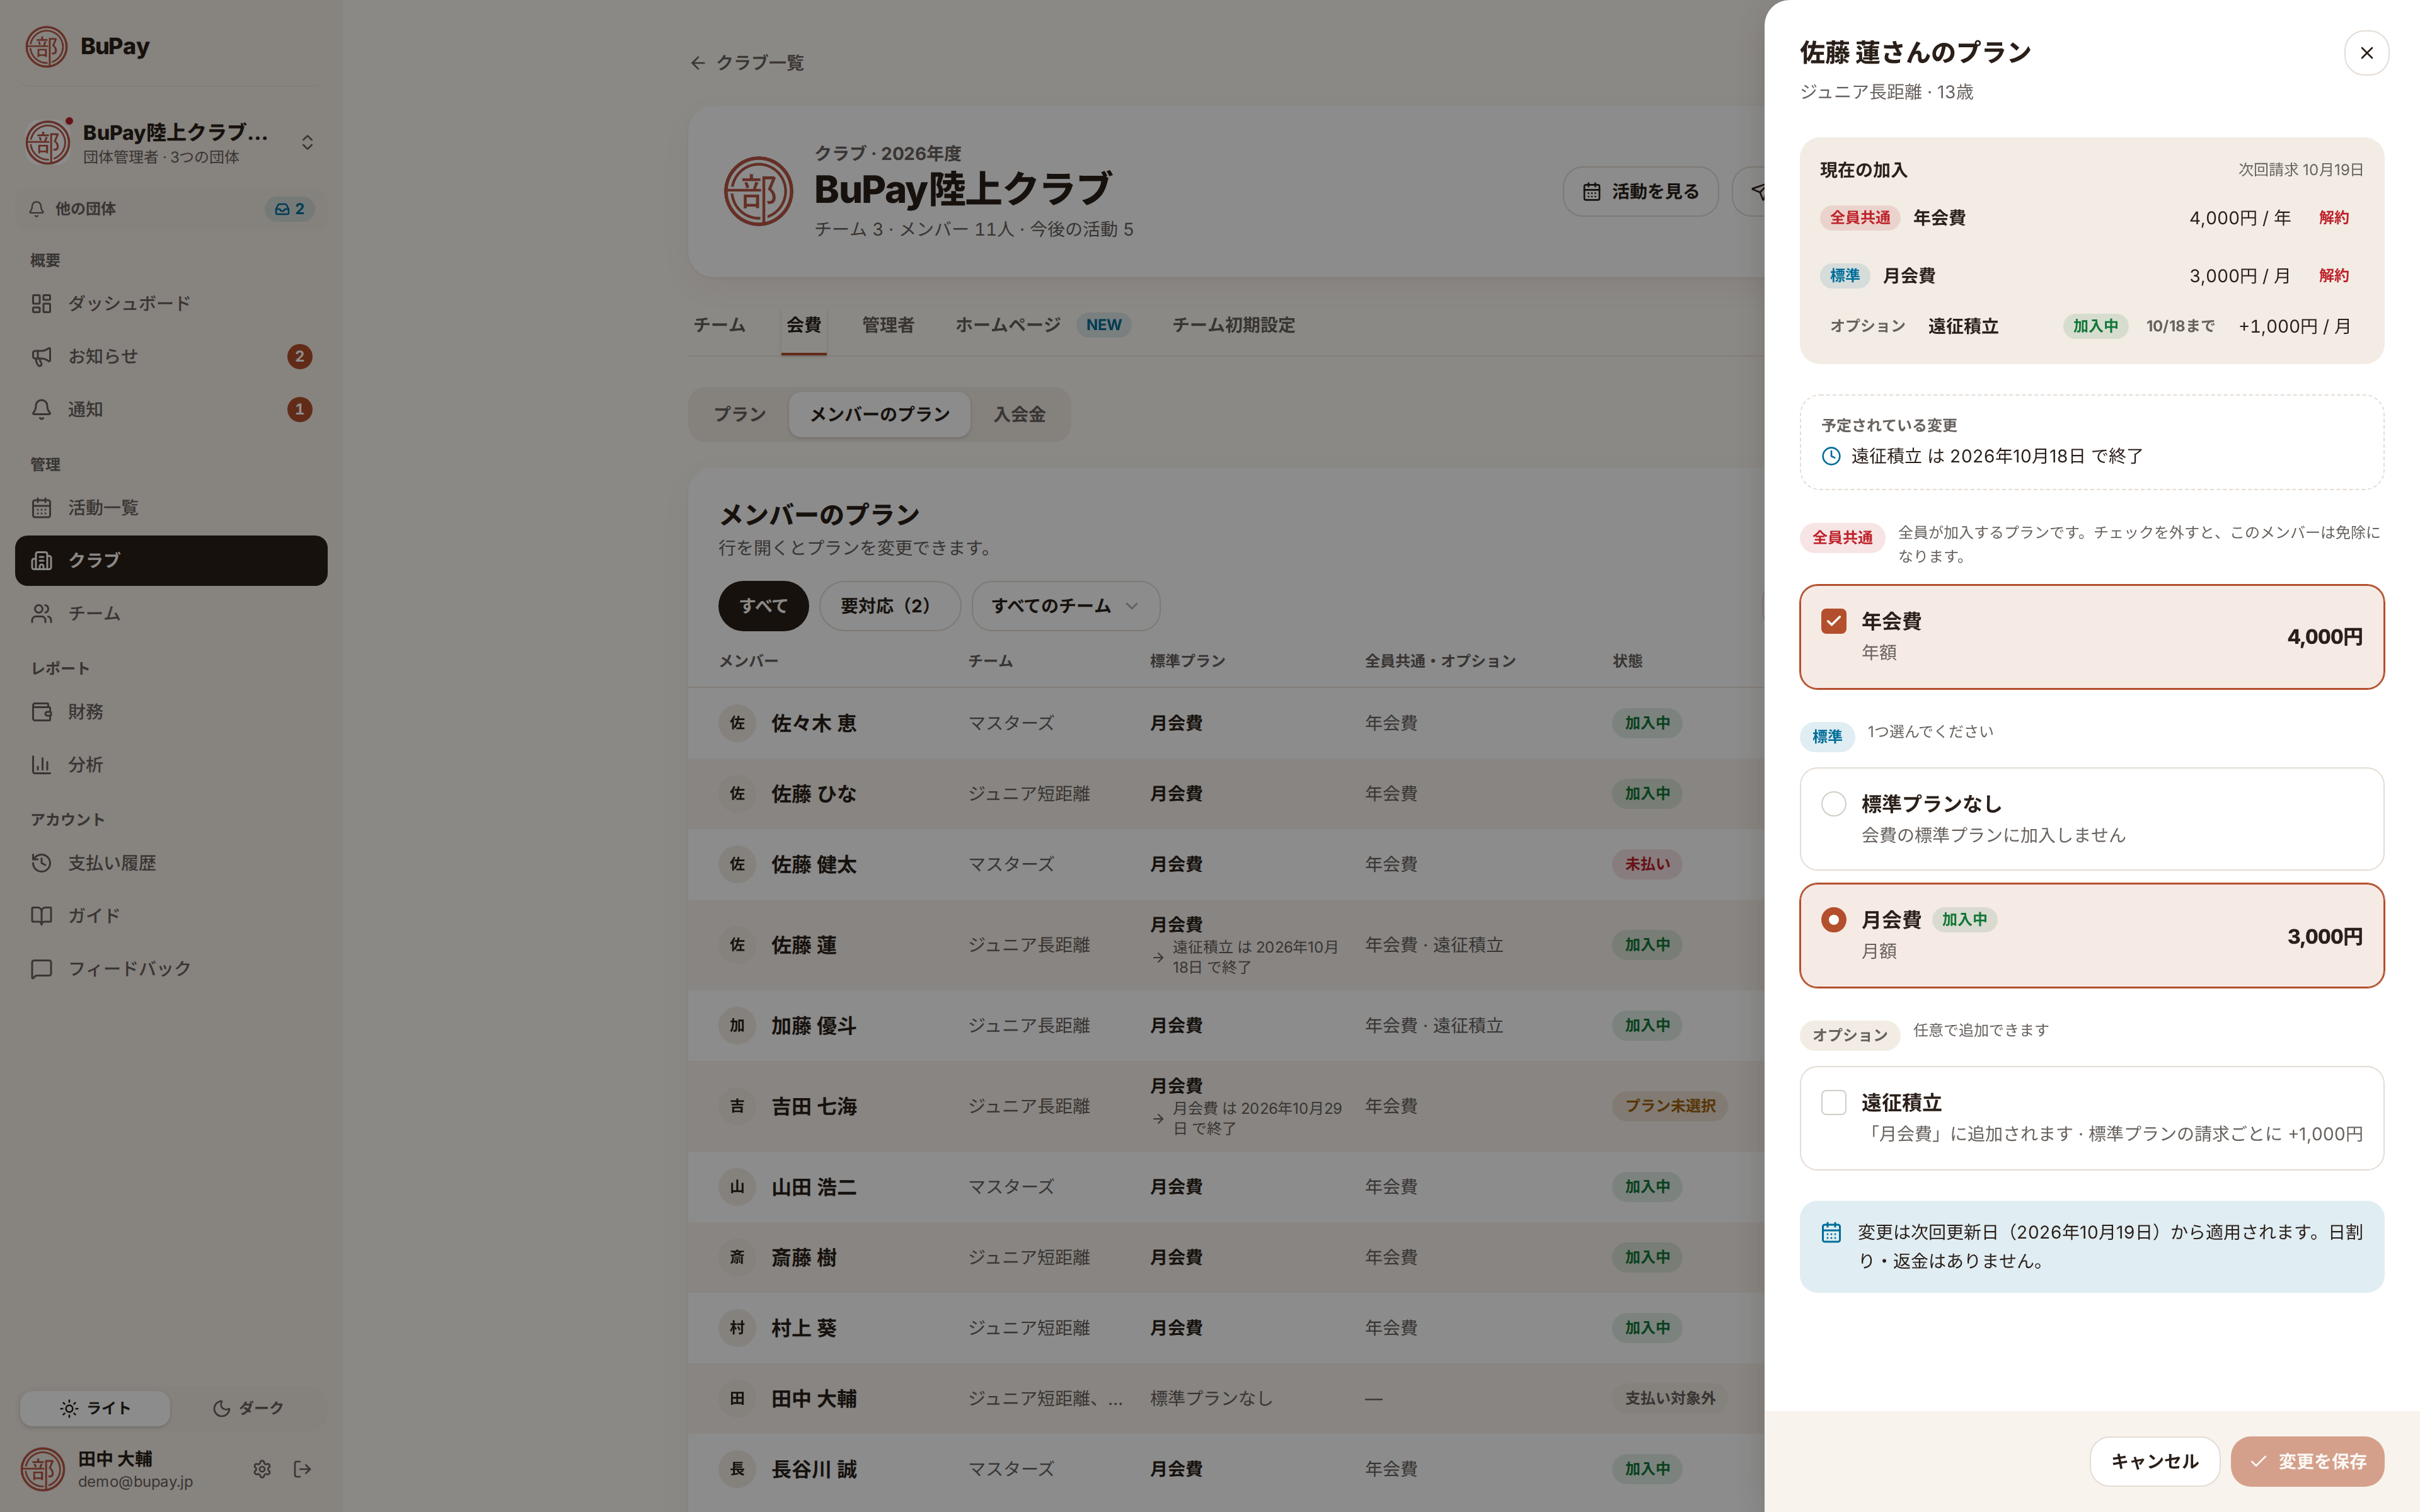Switch to ダーク theme

(x=248, y=1408)
